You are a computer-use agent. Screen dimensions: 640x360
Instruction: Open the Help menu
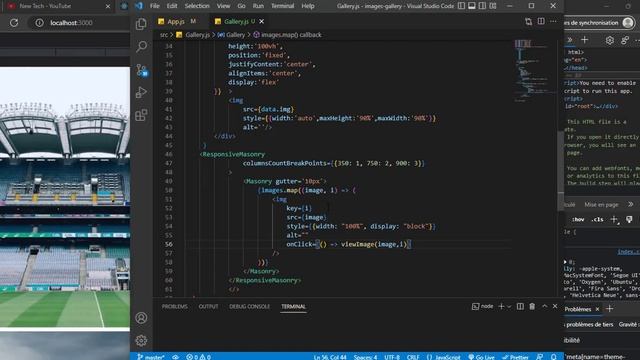[308, 6]
